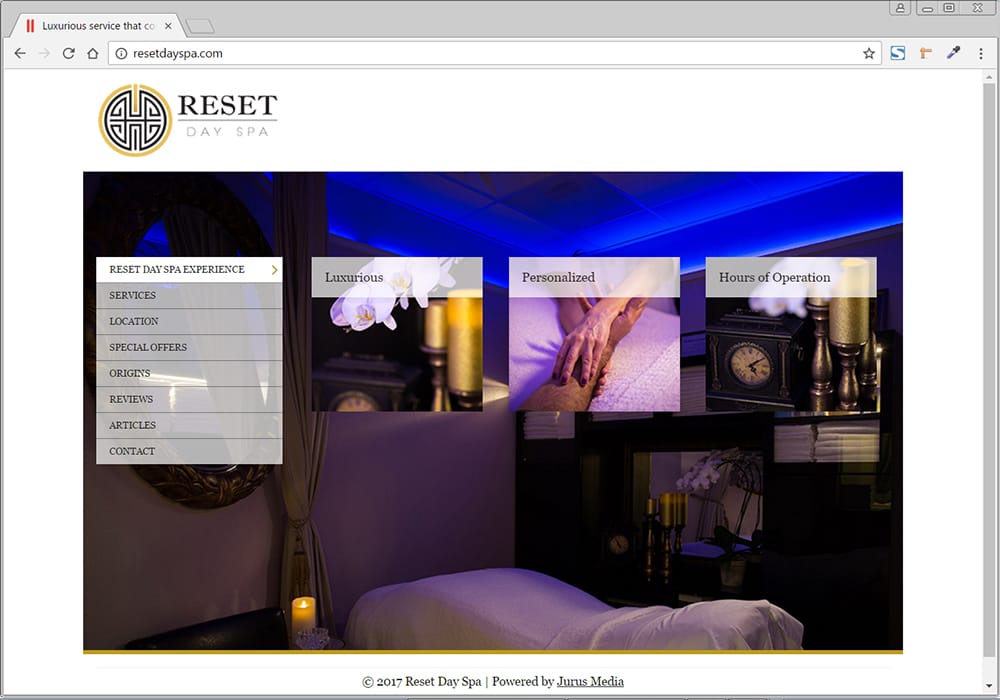1000x700 pixels.
Task: Select the Luxurious service browser tab
Action: pos(96,26)
